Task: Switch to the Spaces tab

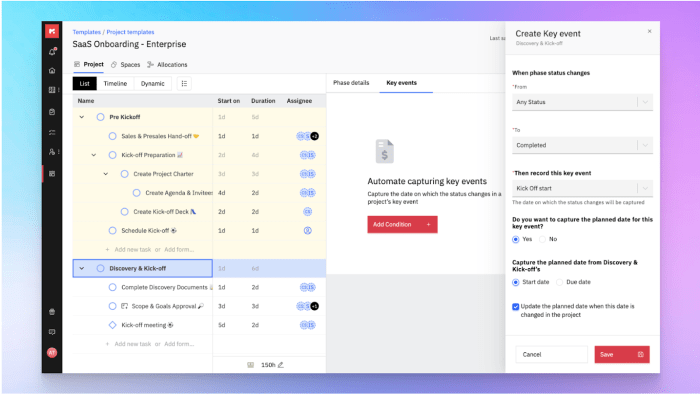Action: (125, 65)
